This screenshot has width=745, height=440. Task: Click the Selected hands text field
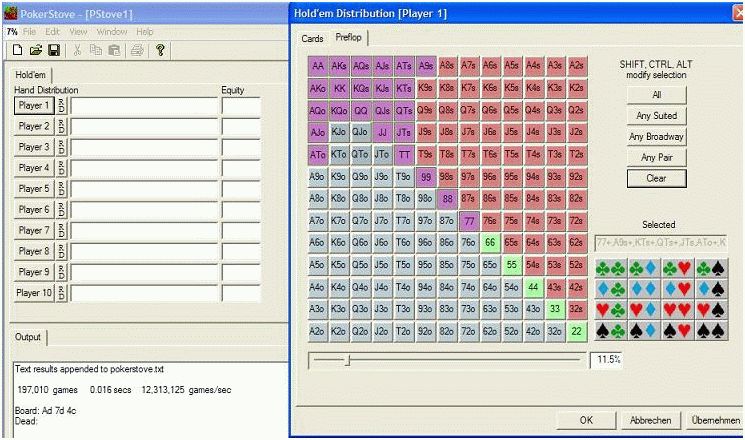661,243
